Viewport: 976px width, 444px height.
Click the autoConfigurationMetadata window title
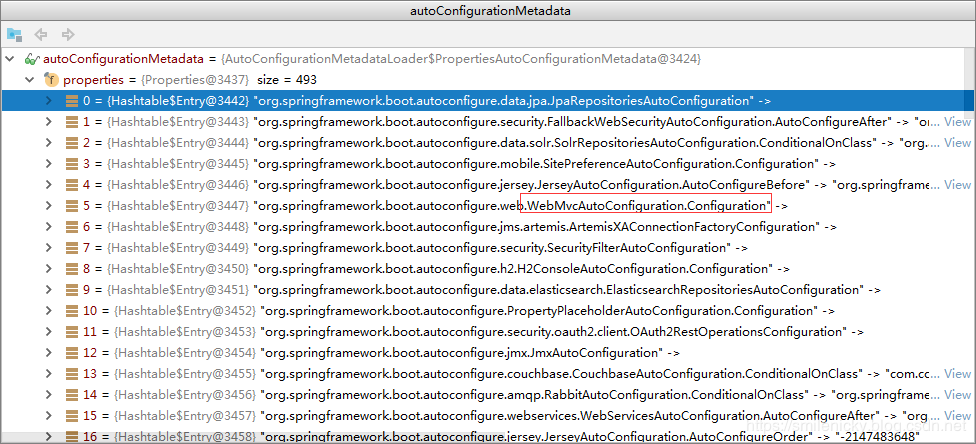[490, 11]
